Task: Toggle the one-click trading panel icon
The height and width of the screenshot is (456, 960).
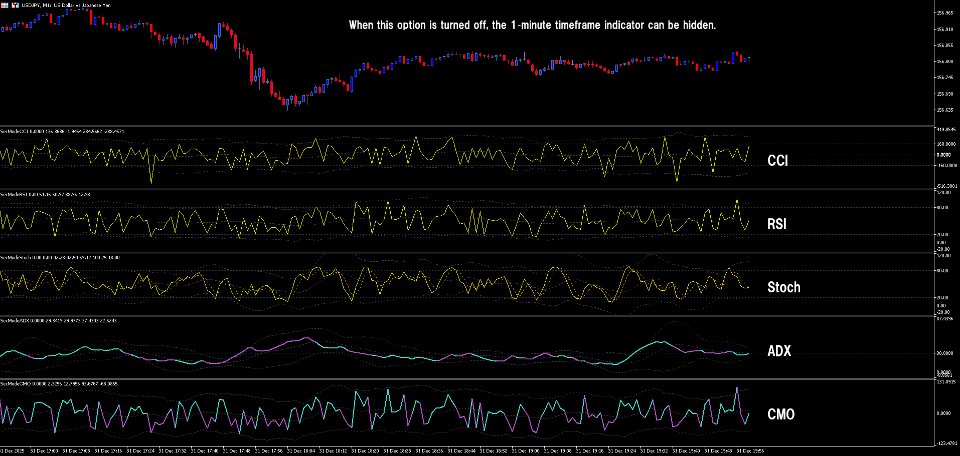Action: [x=15, y=5]
